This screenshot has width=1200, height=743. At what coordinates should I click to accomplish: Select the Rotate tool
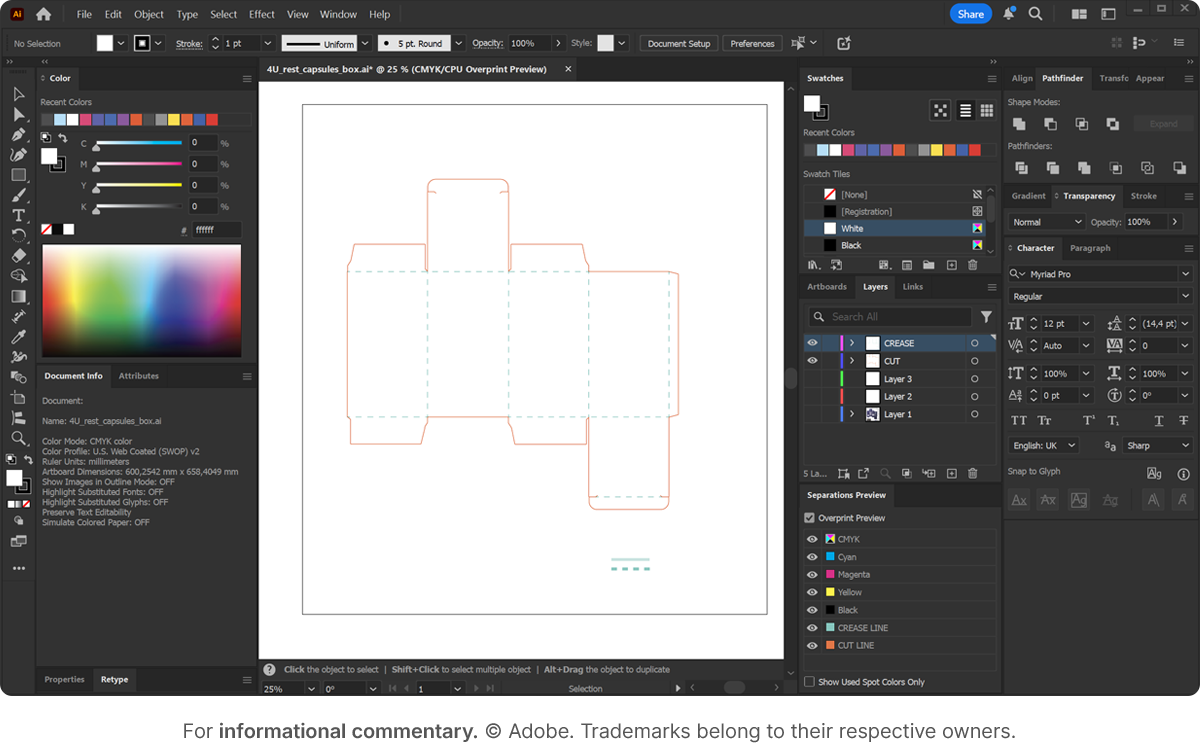click(x=18, y=235)
